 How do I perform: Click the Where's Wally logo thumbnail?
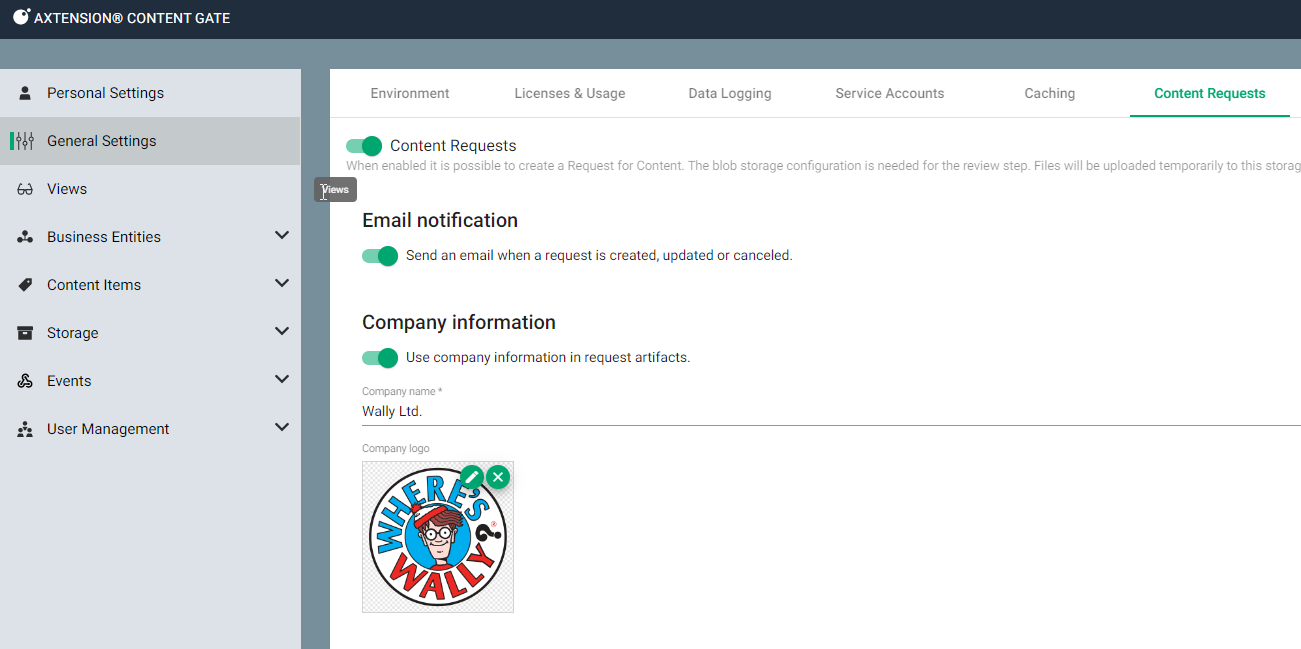[437, 540]
